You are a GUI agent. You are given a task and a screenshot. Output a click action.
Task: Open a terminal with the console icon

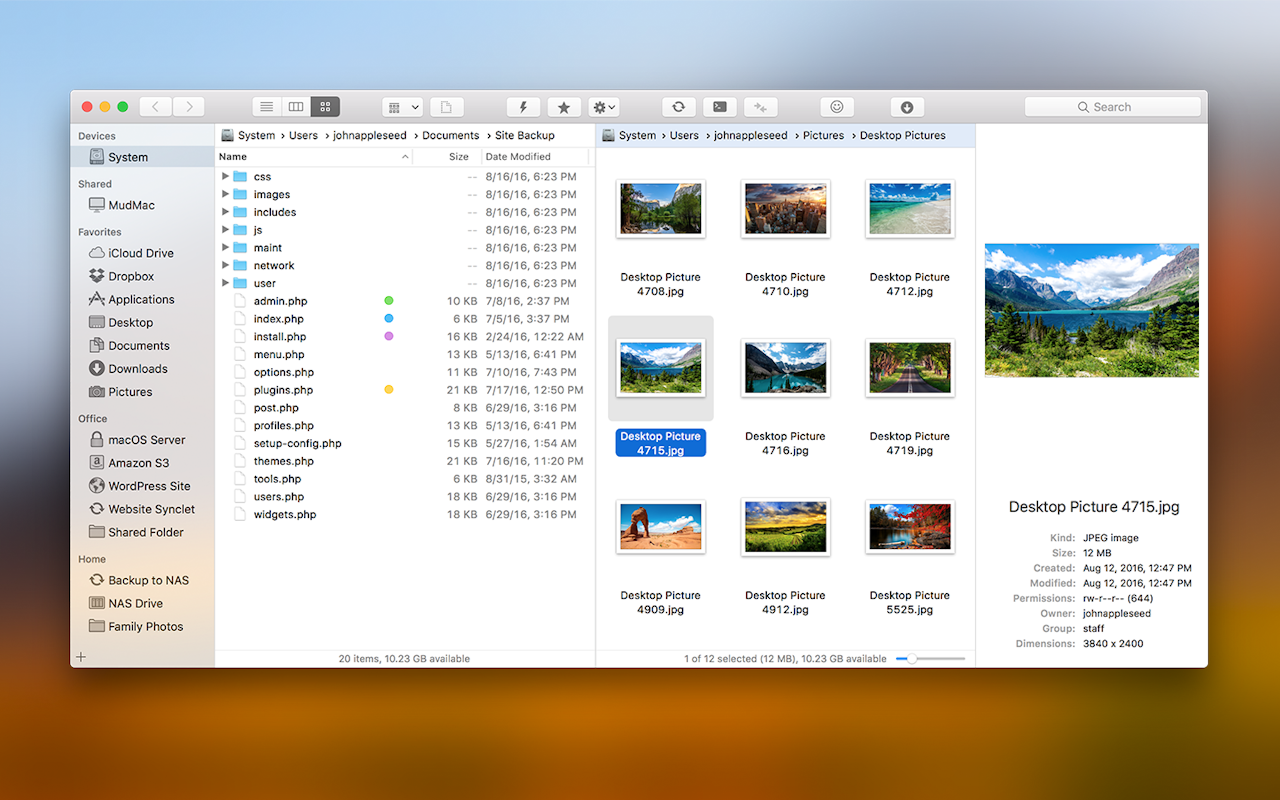tap(719, 106)
